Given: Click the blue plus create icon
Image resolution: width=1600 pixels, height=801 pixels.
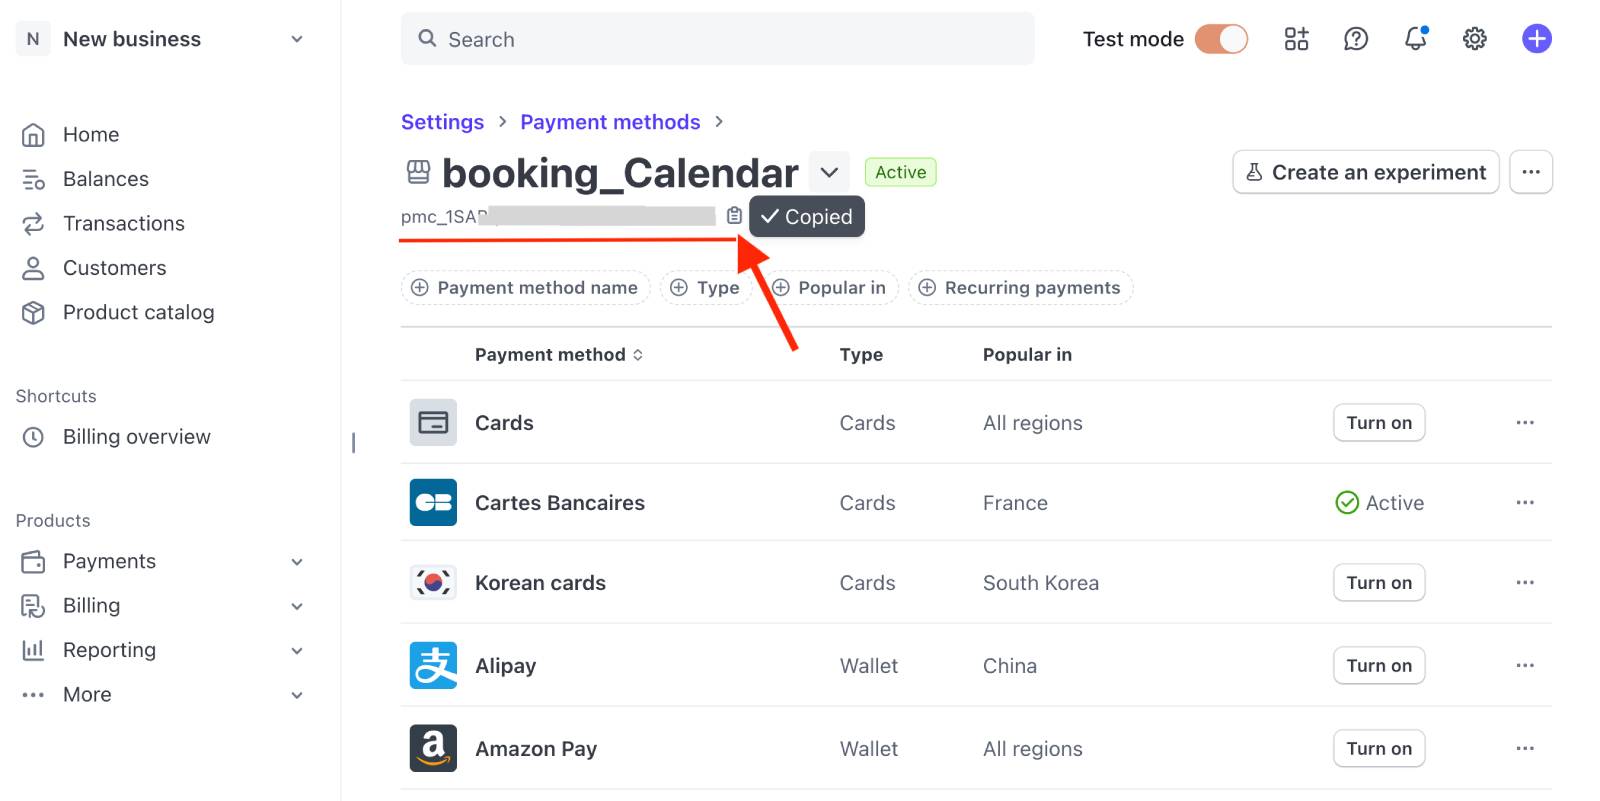Looking at the screenshot, I should tap(1536, 39).
